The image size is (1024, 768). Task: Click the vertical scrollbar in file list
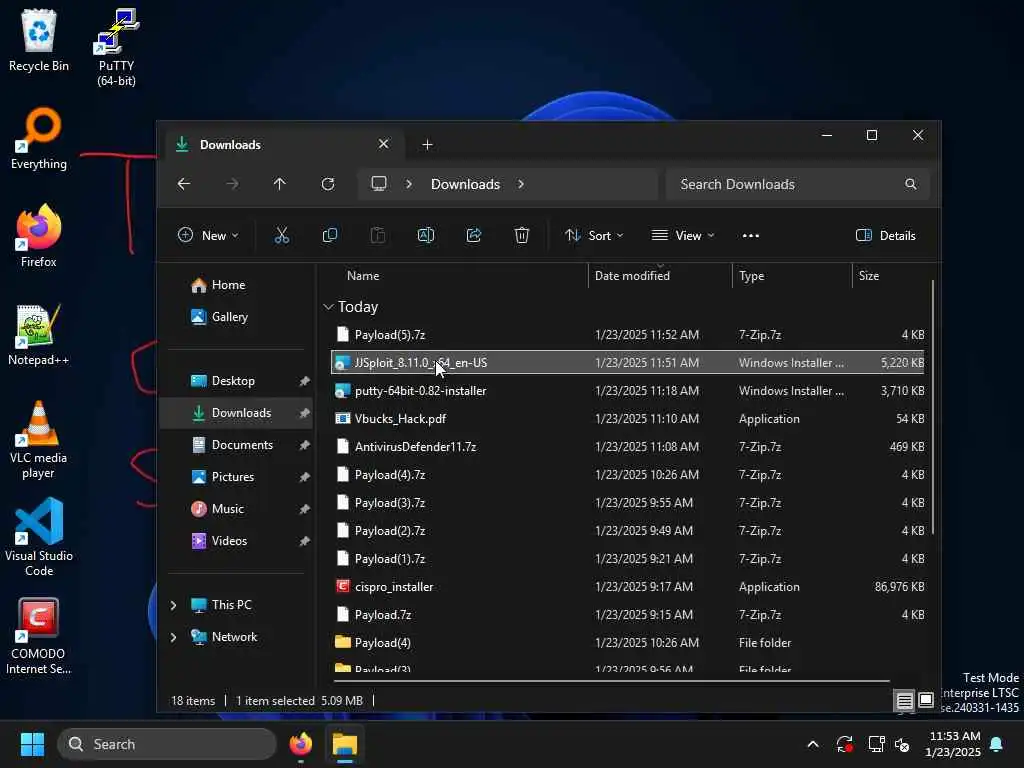tap(933, 405)
